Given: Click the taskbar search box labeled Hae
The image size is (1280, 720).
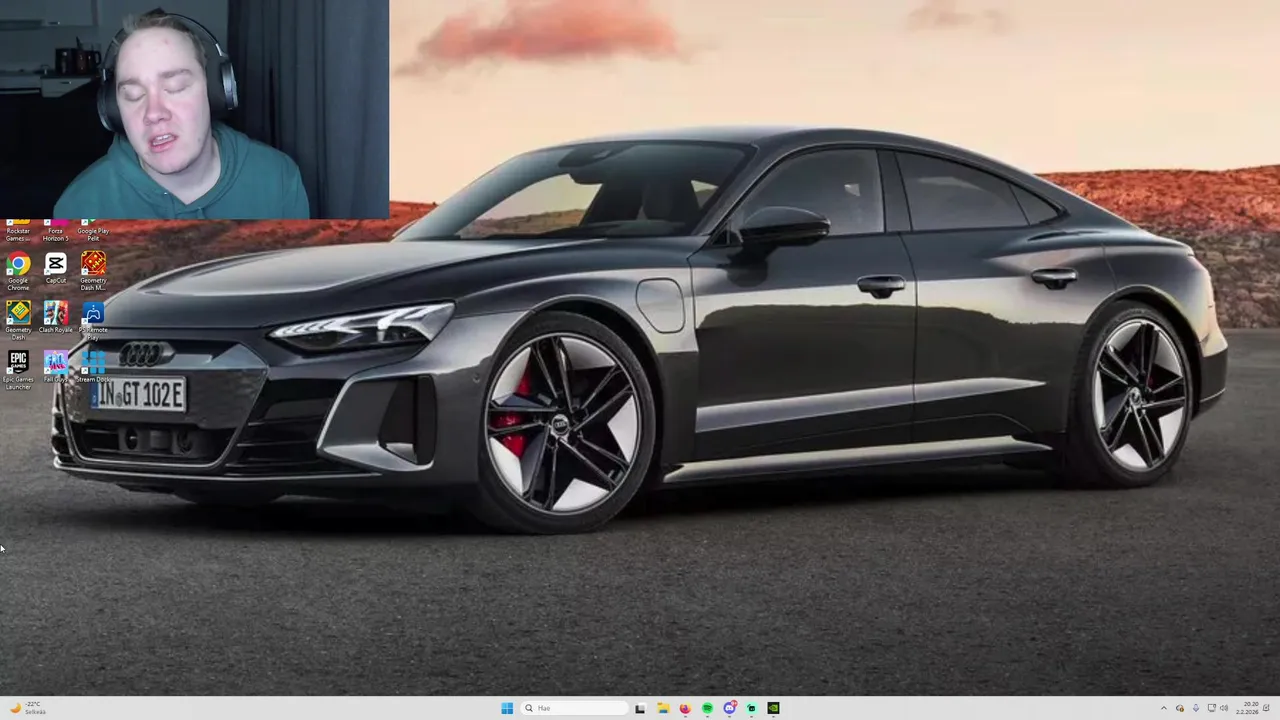Looking at the screenshot, I should tap(572, 708).
